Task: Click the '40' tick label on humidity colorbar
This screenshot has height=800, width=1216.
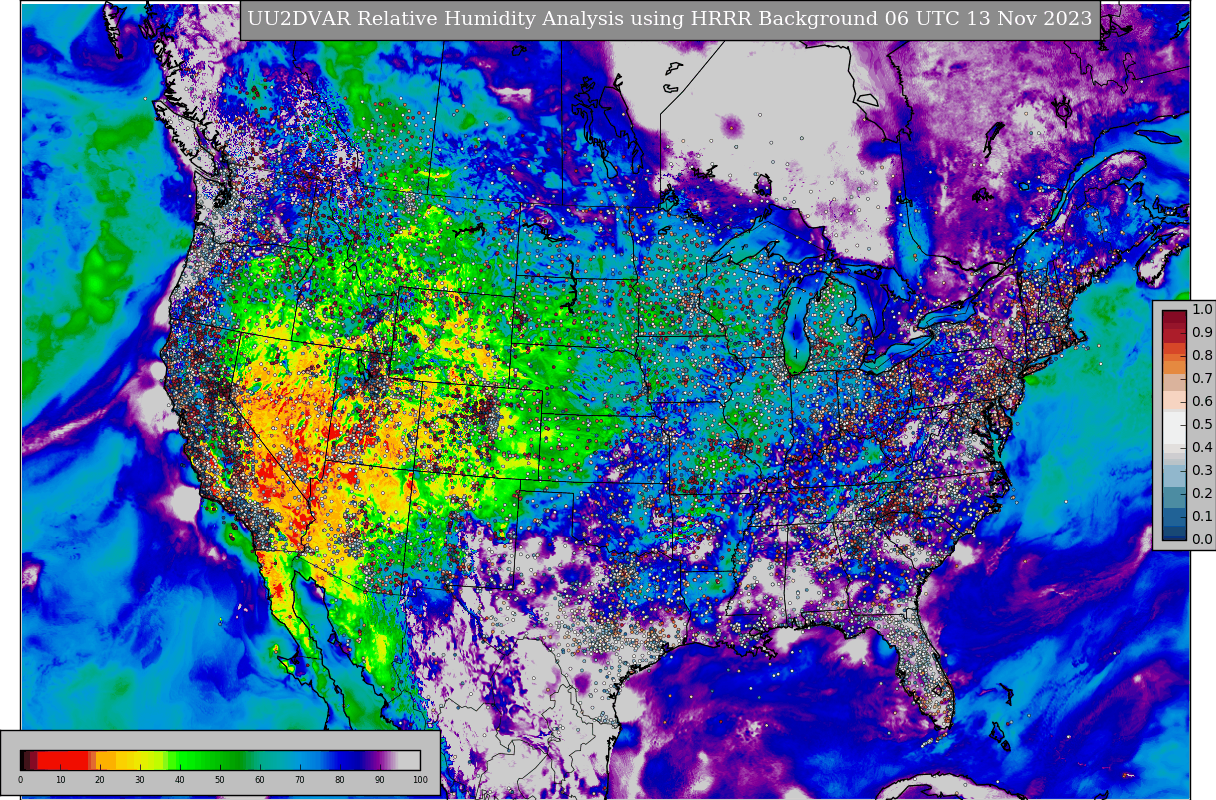Action: click(180, 779)
